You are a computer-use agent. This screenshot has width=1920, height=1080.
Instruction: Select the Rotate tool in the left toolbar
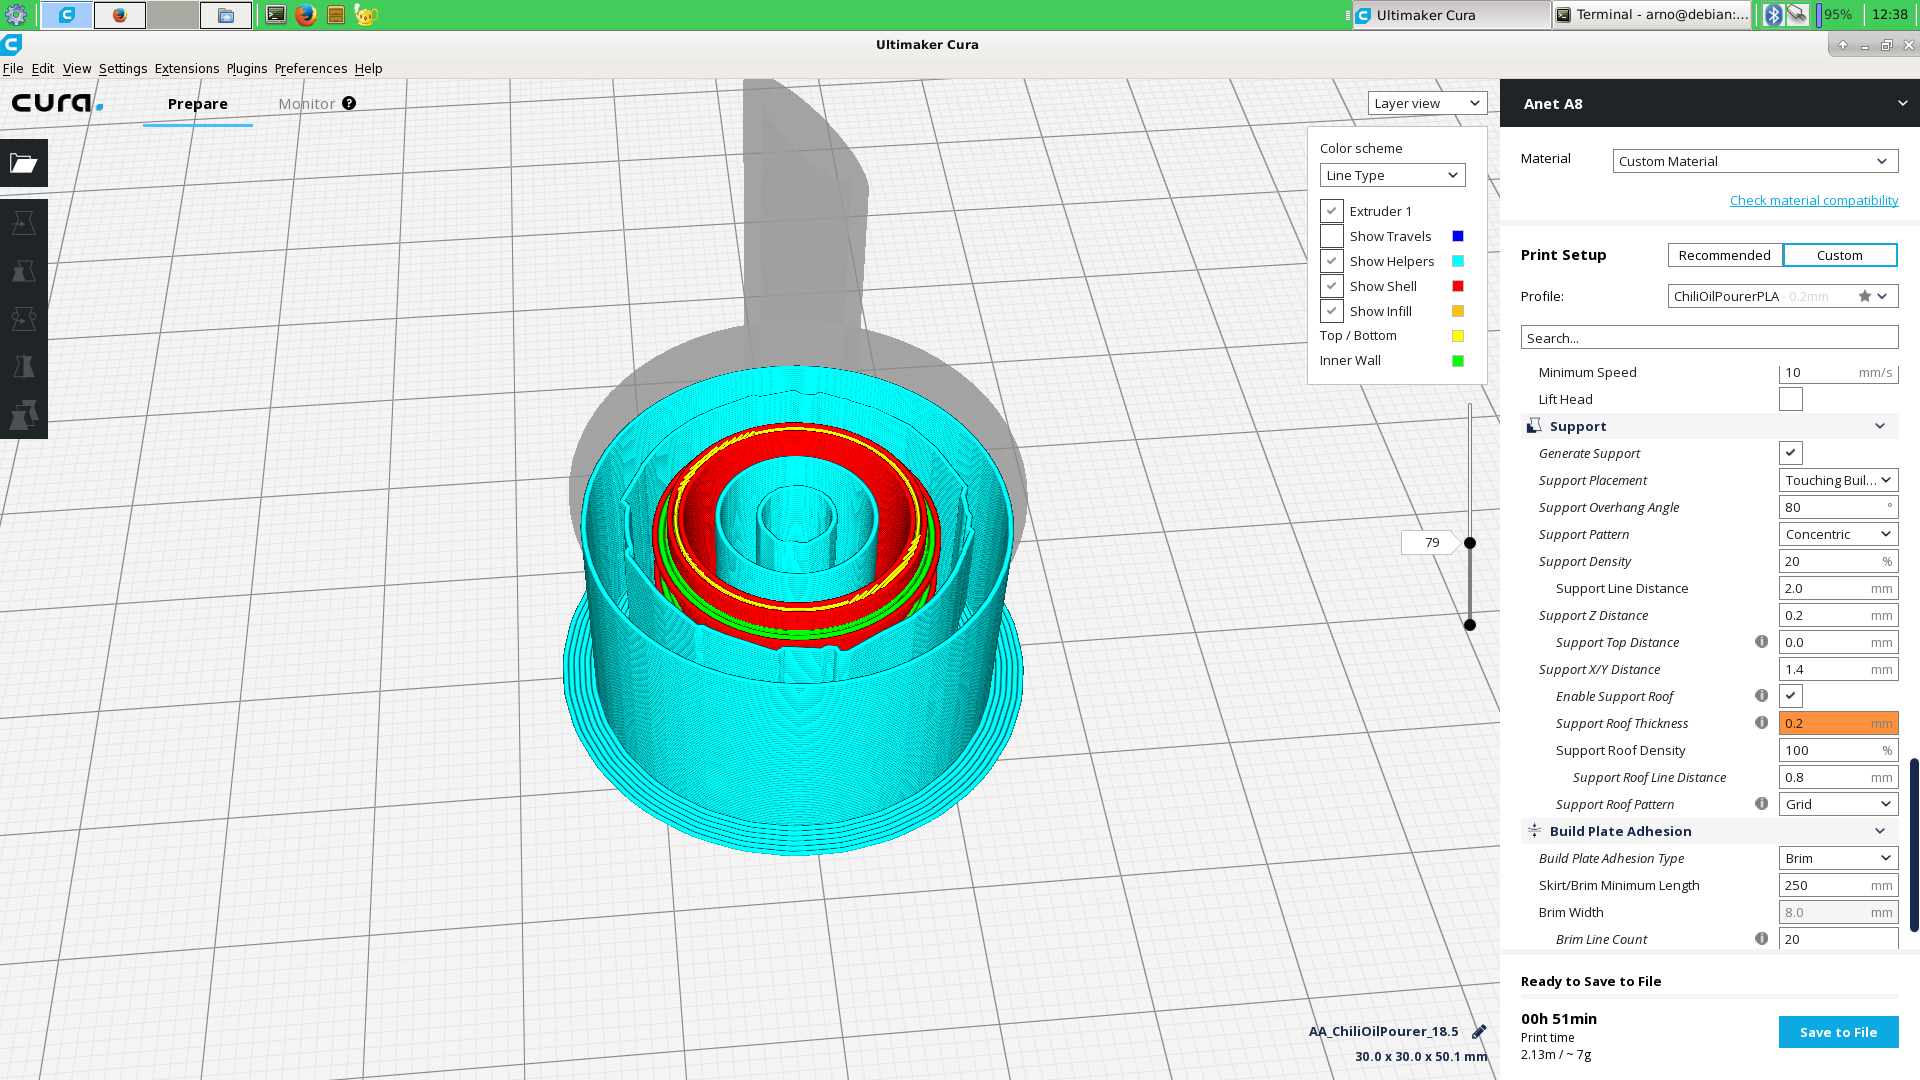[24, 319]
